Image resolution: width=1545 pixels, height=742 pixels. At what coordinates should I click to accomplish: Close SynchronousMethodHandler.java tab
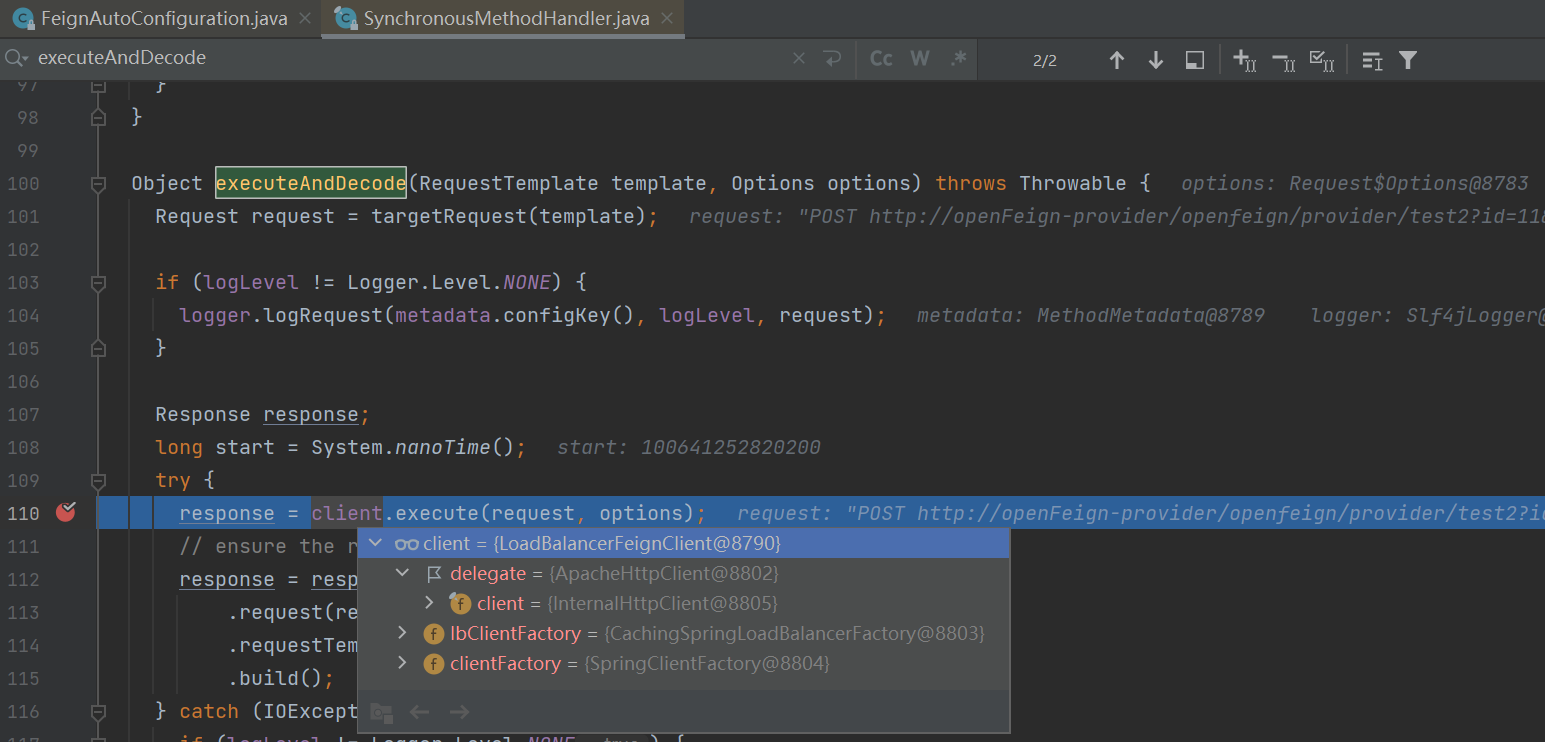pyautogui.click(x=667, y=19)
